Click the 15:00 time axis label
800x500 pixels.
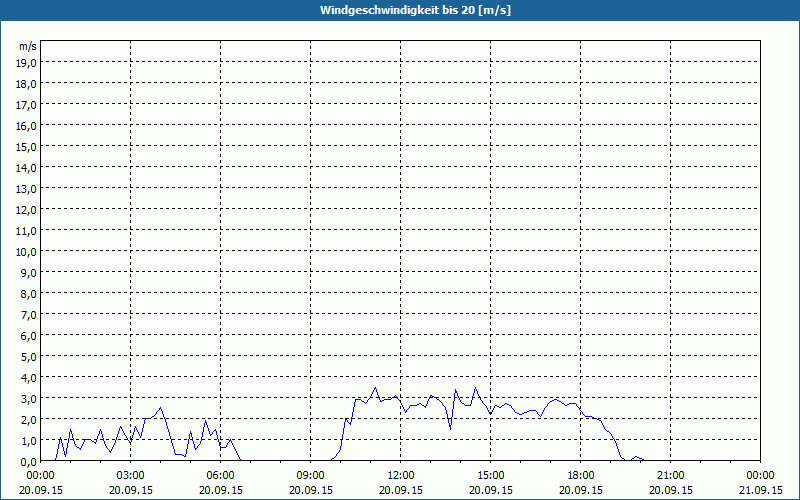tap(490, 476)
